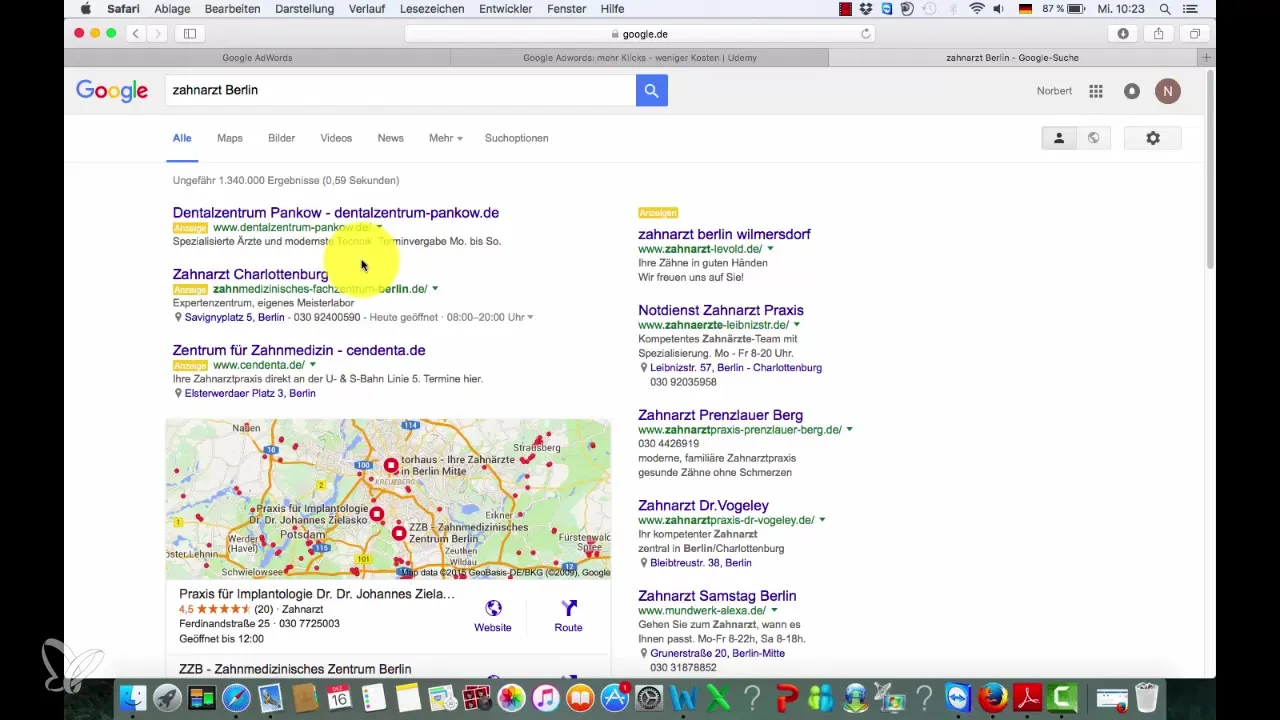Open Firefox in the dock
The image size is (1280, 720).
(x=992, y=698)
